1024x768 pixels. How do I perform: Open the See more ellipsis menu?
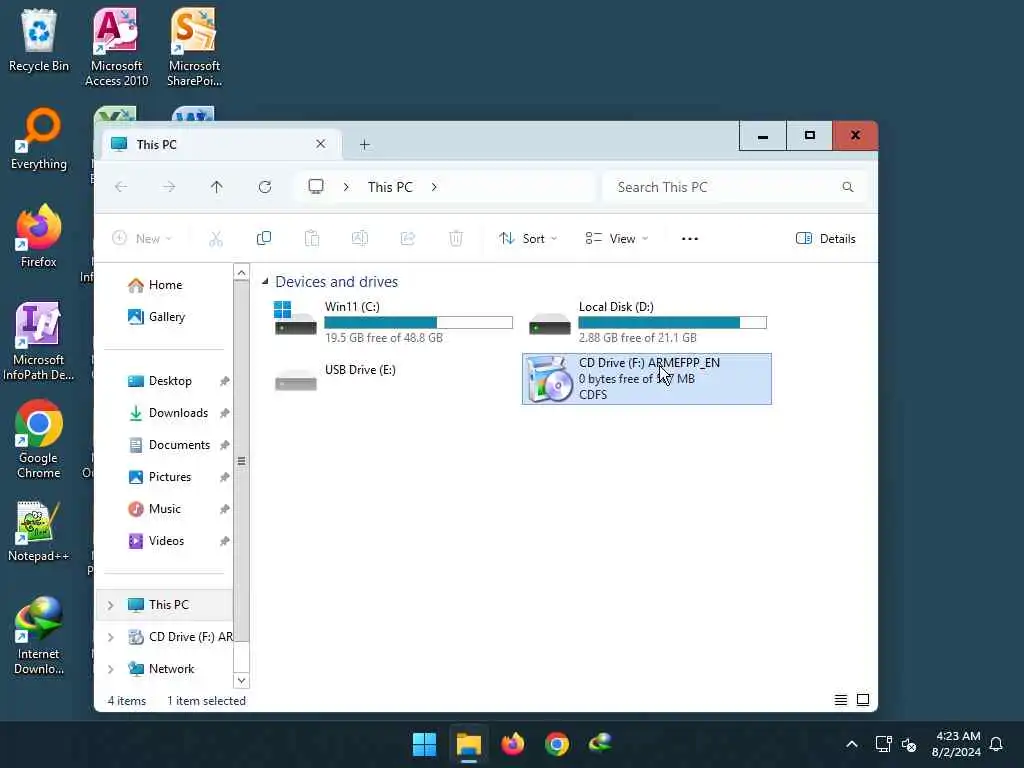tap(690, 239)
